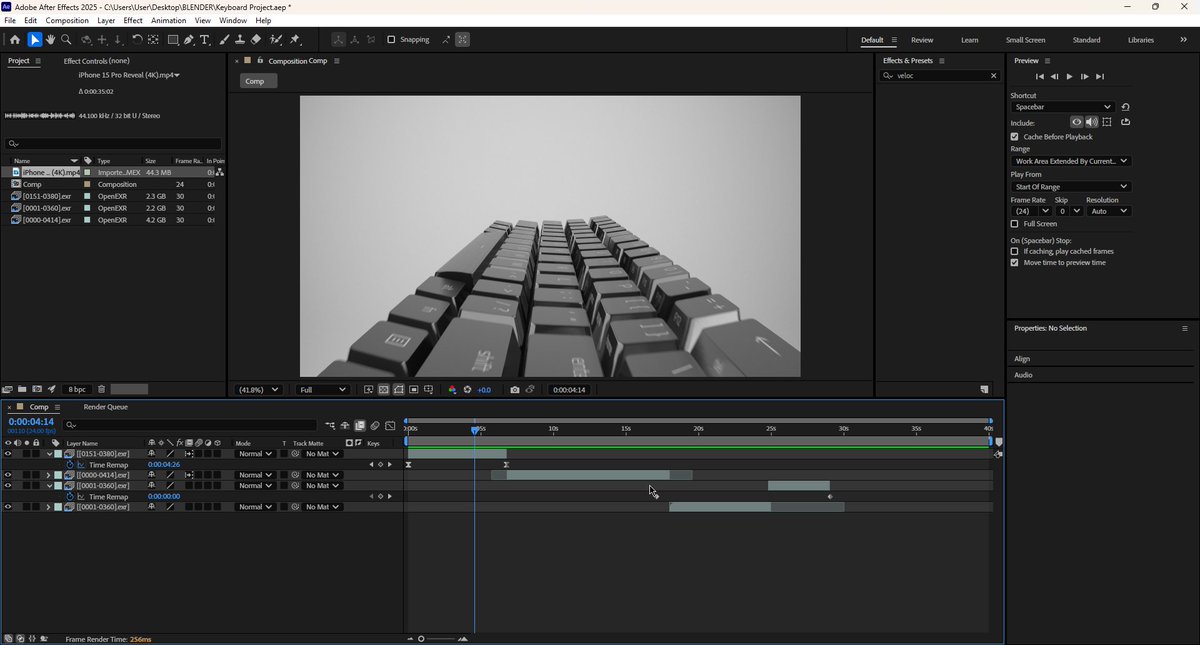Uncheck Move time to preview time
This screenshot has height=645, width=1200.
click(x=1015, y=263)
